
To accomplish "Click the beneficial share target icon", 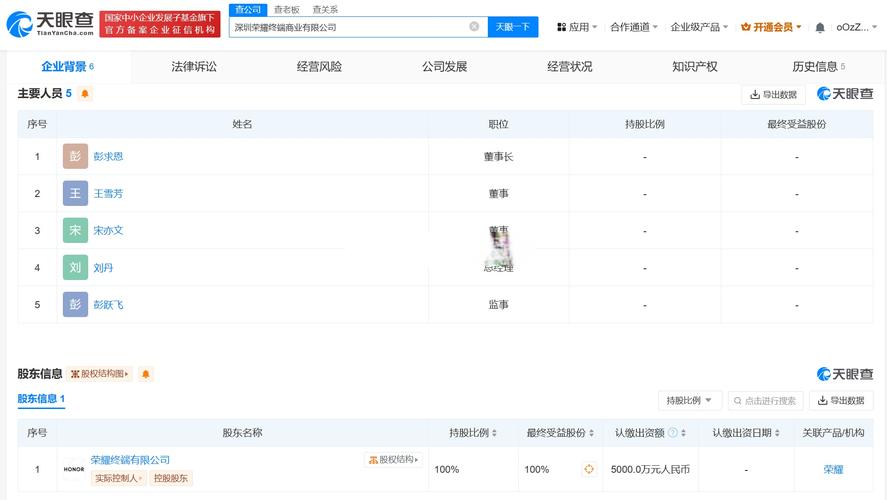I will 589,469.
